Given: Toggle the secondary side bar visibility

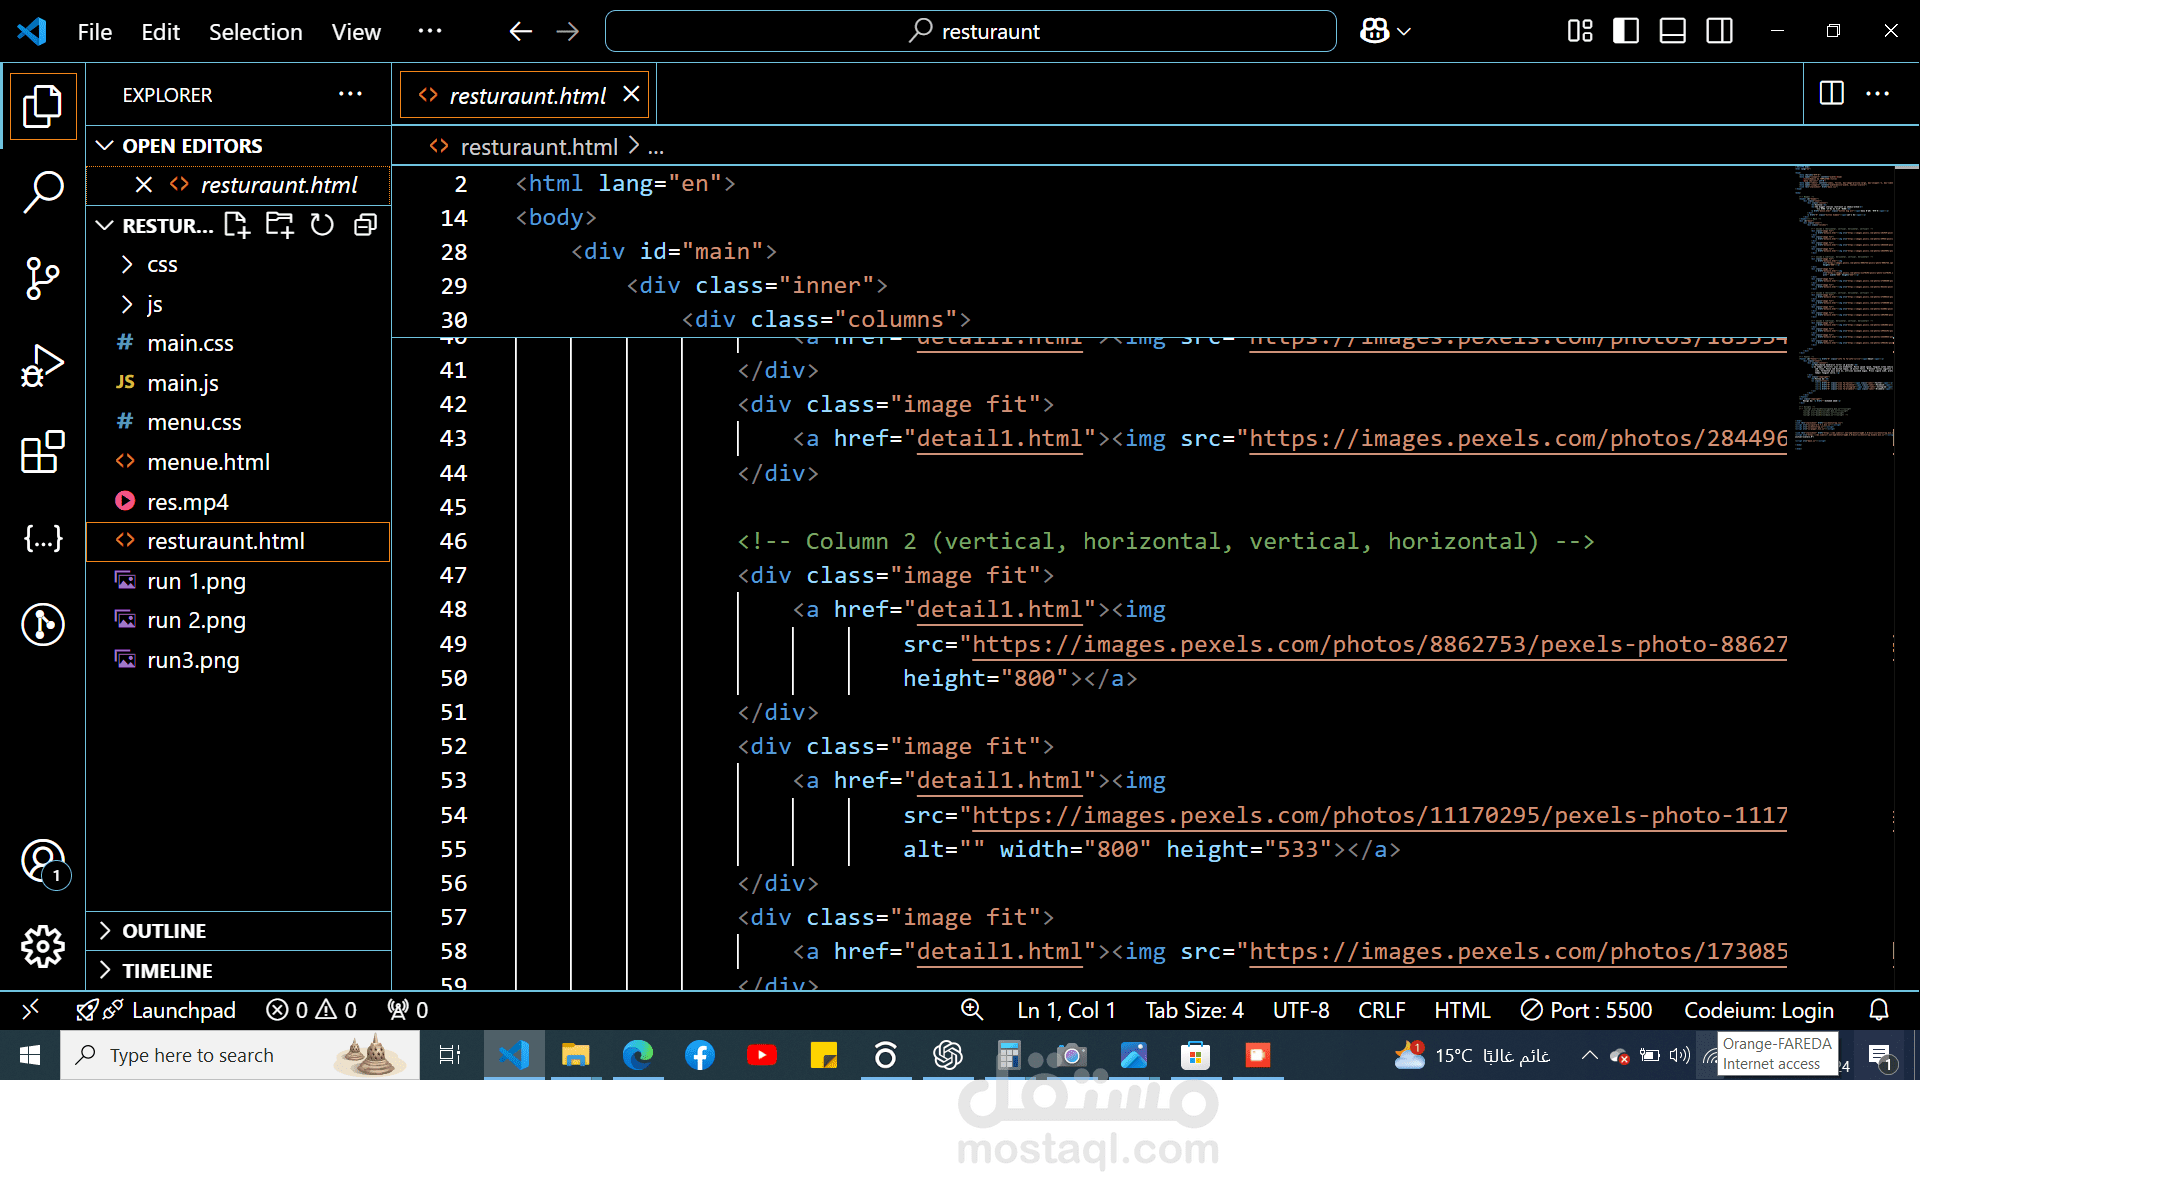Looking at the screenshot, I should click(1719, 31).
